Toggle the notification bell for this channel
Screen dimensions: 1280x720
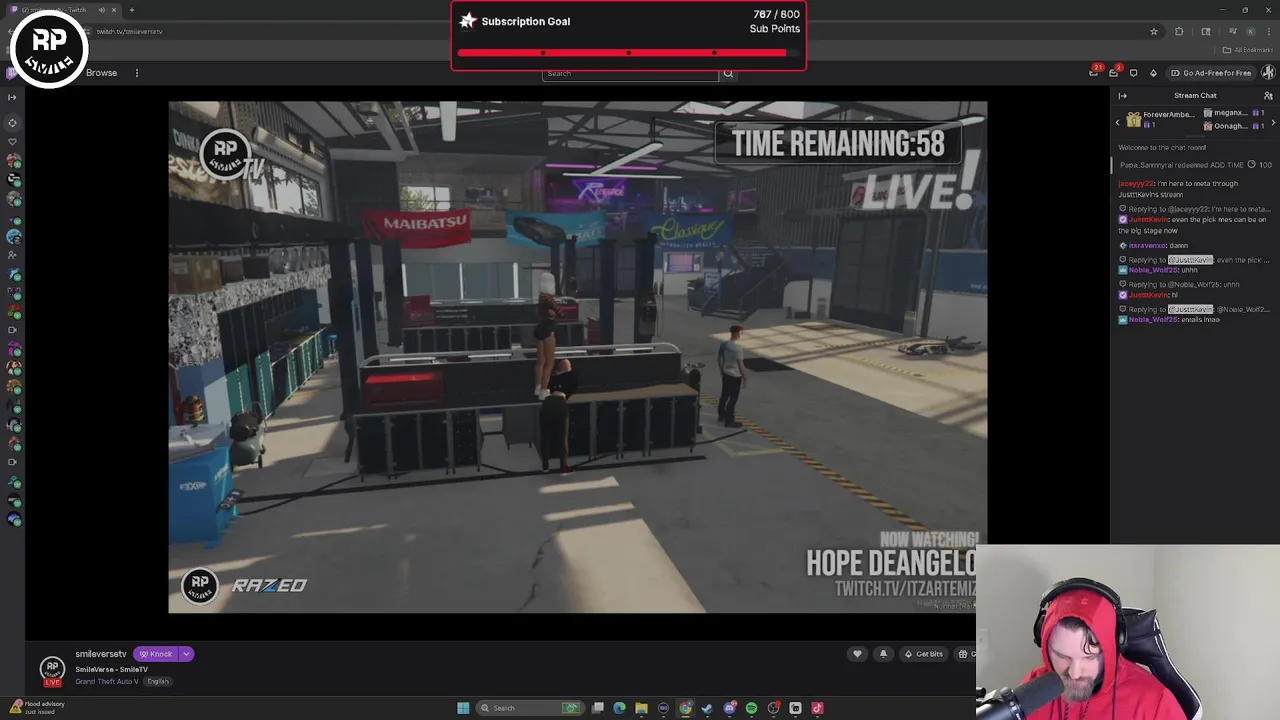883,654
